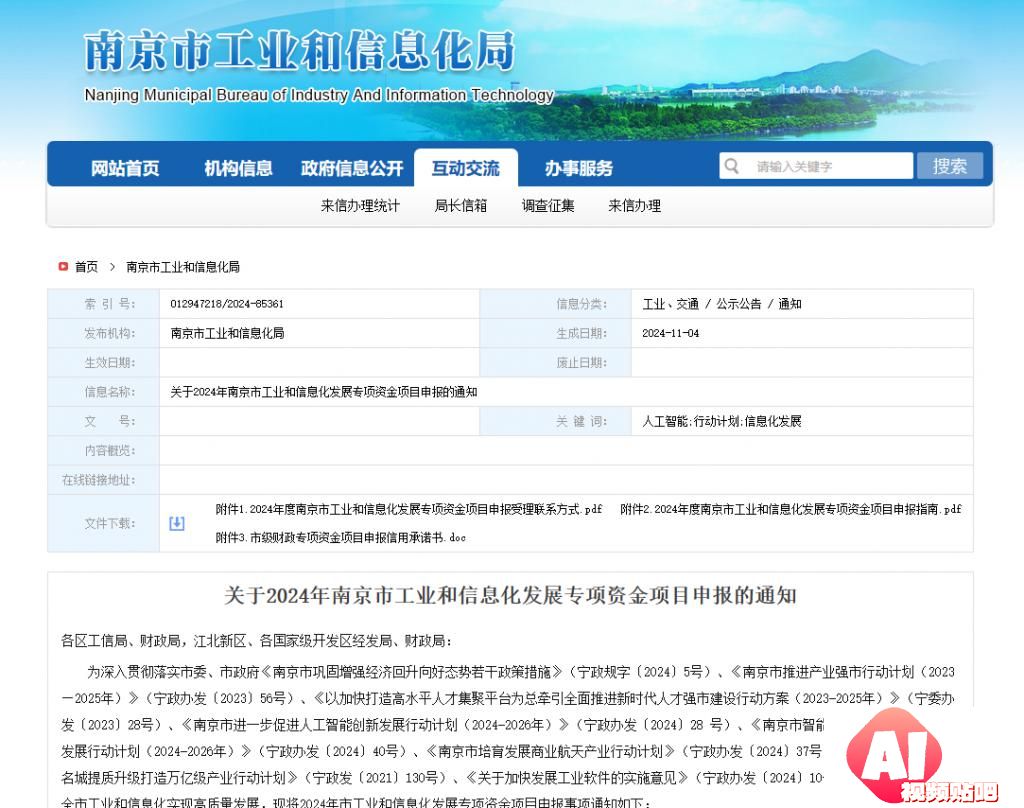
Task: Click the salutation line 各区工信局、财政局
Action: [256, 641]
